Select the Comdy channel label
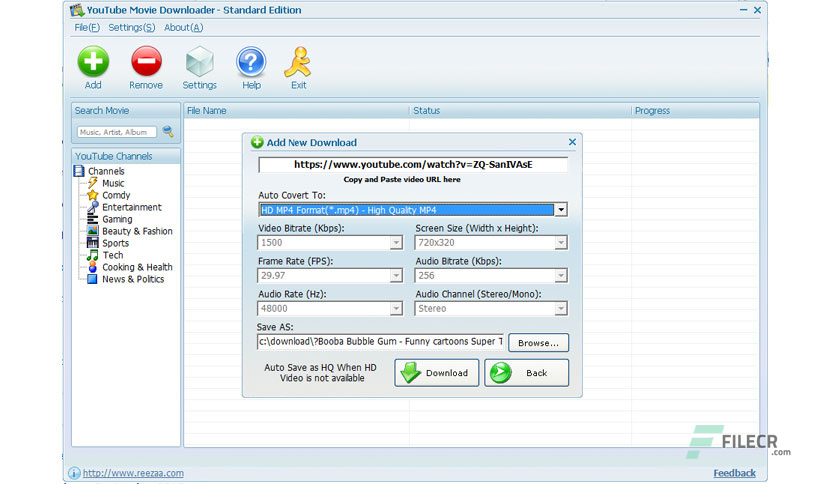836x484 pixels. tap(116, 195)
